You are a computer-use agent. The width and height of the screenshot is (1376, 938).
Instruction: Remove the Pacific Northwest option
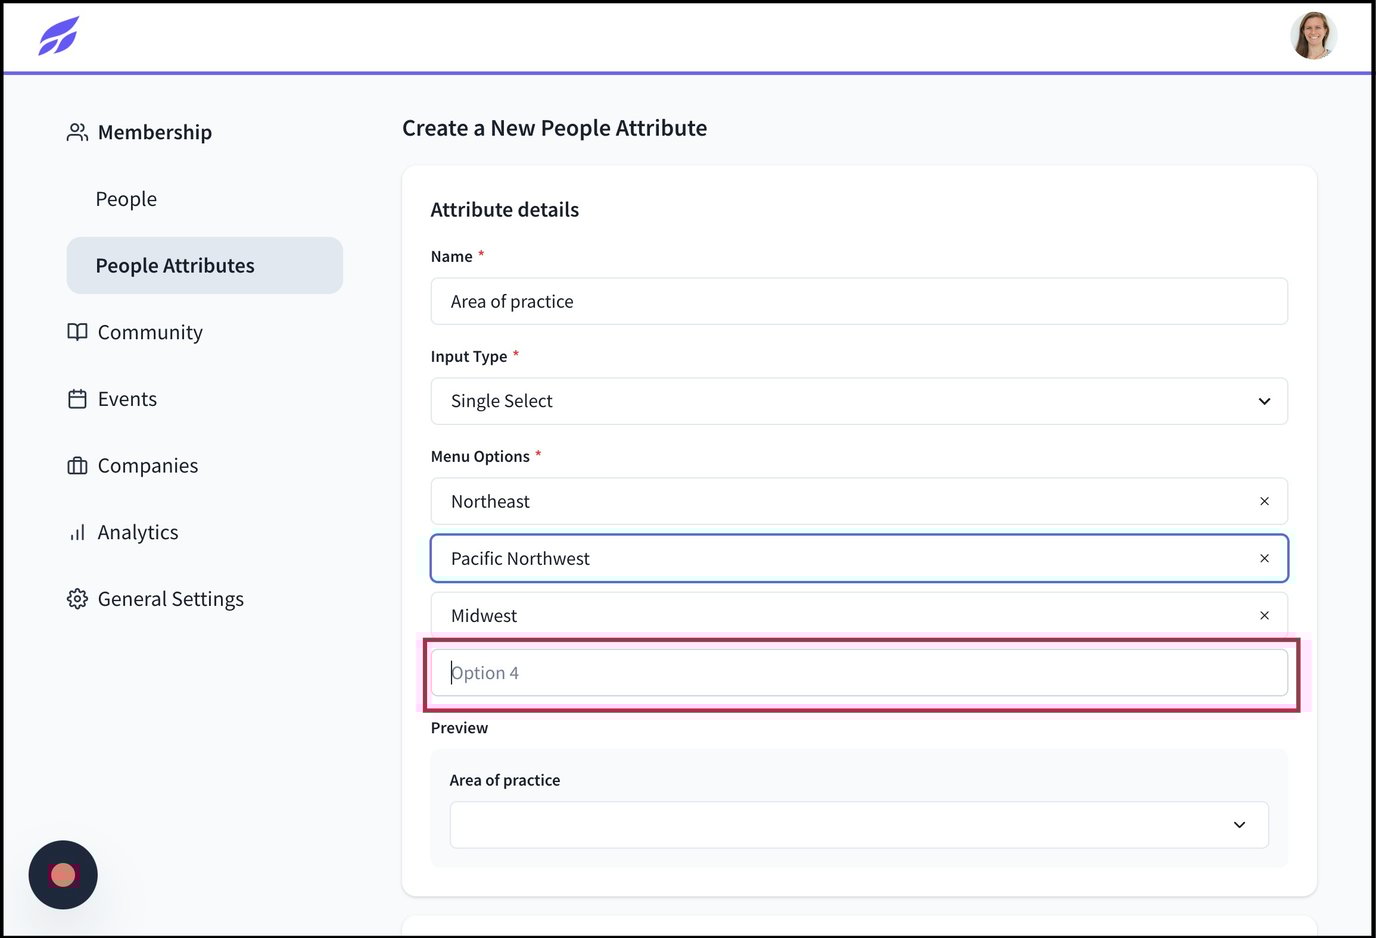tap(1264, 558)
